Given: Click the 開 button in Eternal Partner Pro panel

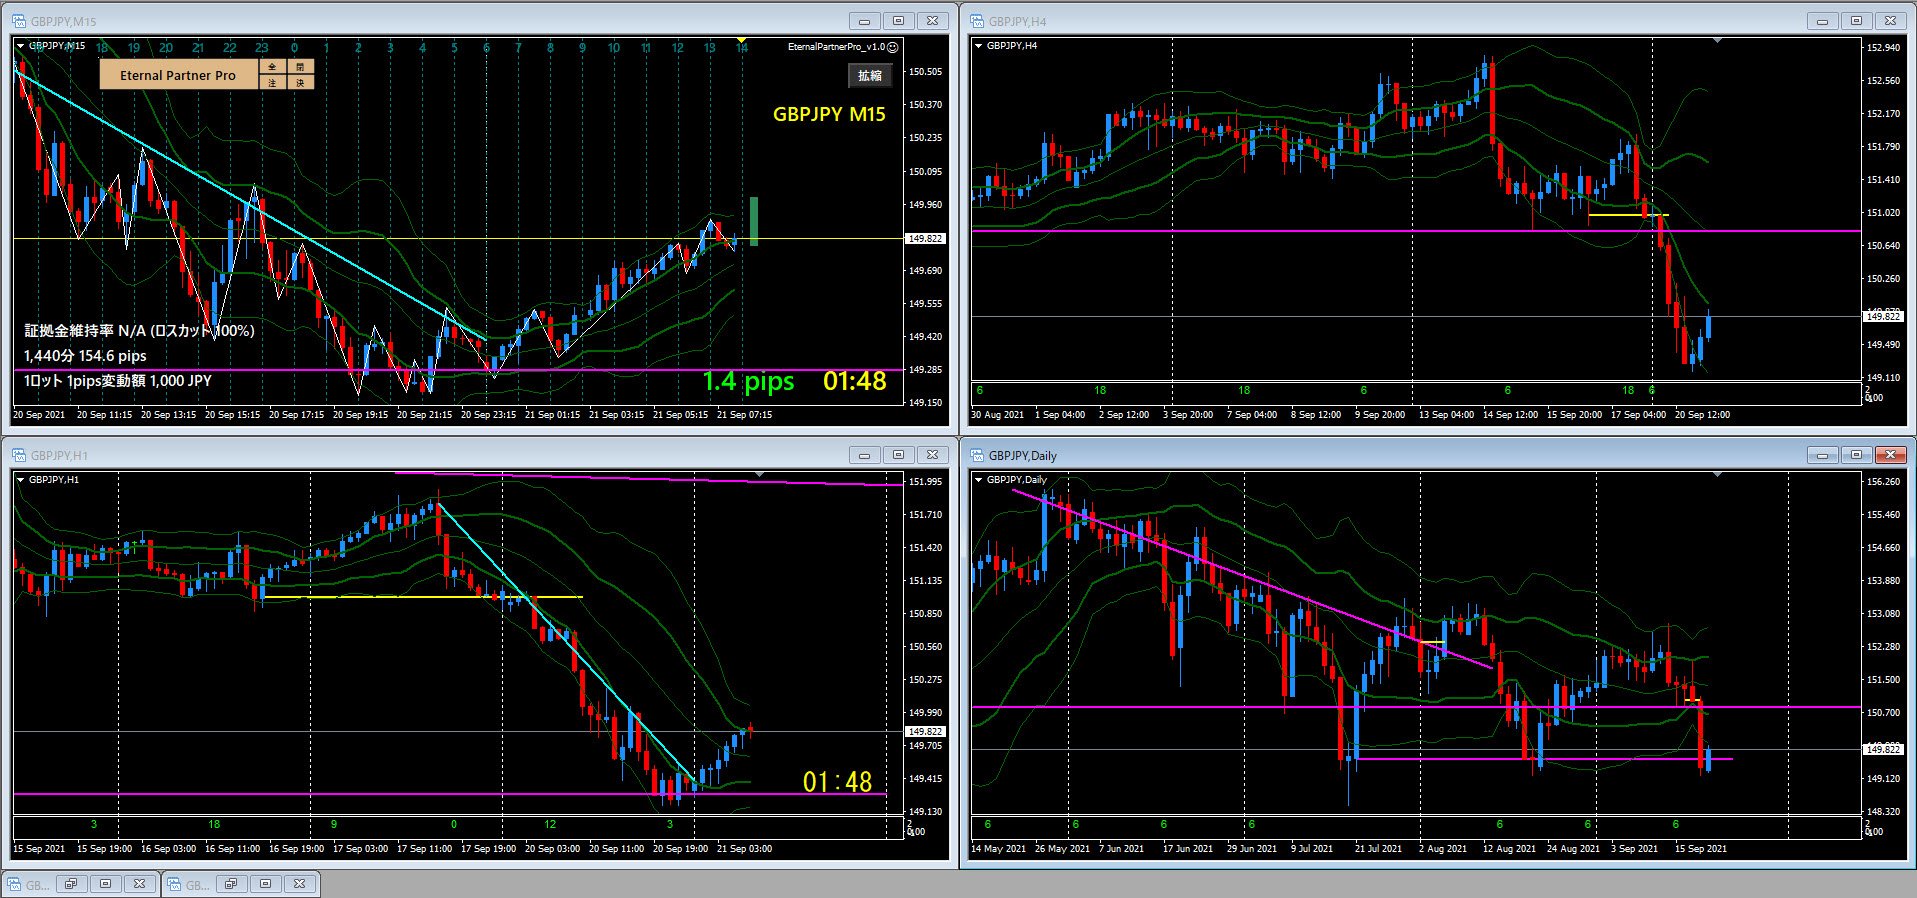Looking at the screenshot, I should [300, 67].
